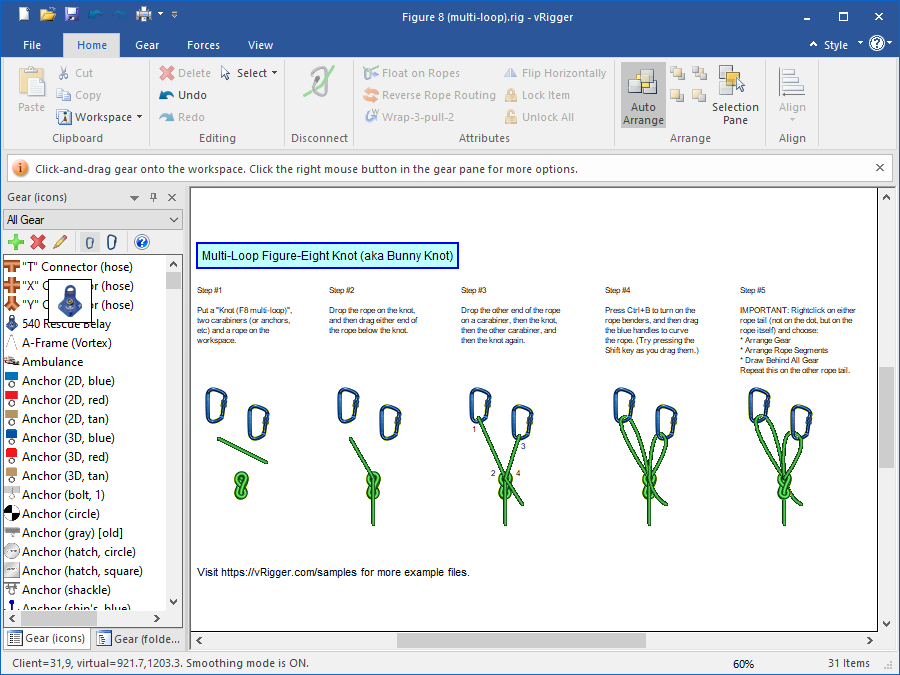This screenshot has width=900, height=675.
Task: Click the green plus add gear icon
Action: tap(15, 242)
